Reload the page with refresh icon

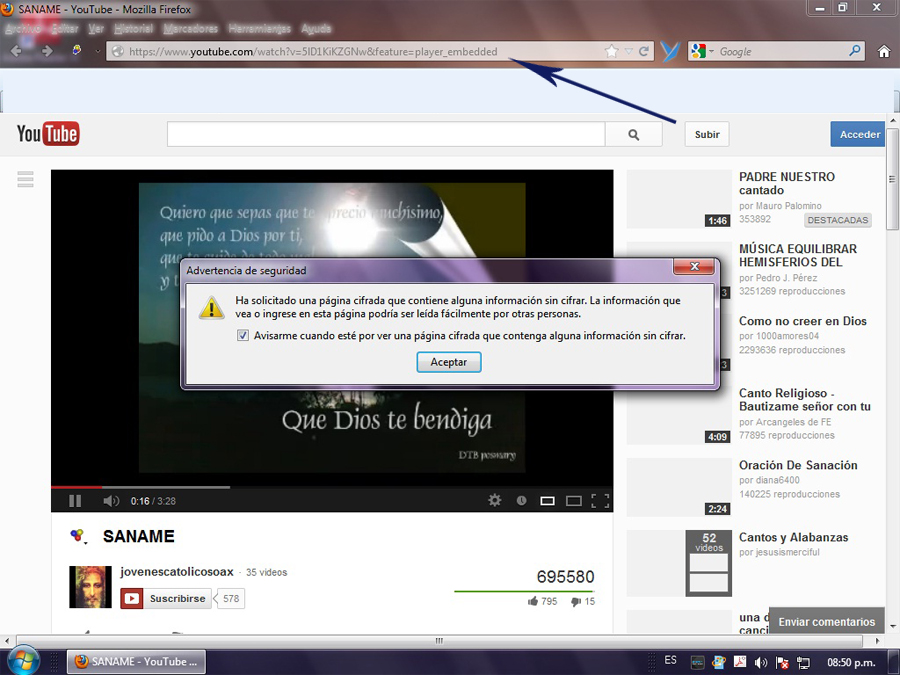click(644, 51)
